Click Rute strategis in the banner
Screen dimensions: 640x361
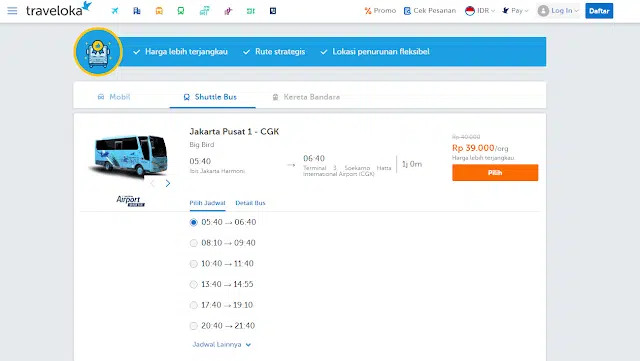(280, 52)
